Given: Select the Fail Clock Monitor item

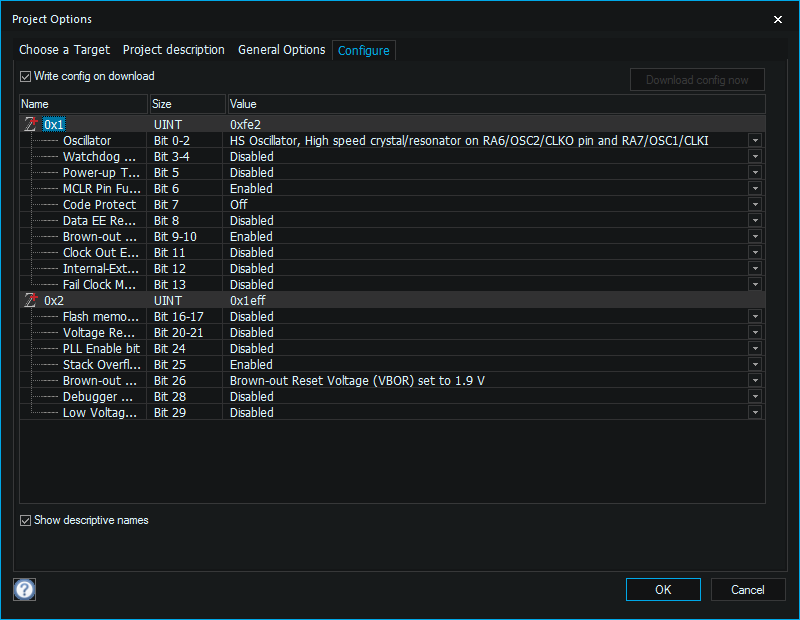Looking at the screenshot, I should (x=99, y=284).
